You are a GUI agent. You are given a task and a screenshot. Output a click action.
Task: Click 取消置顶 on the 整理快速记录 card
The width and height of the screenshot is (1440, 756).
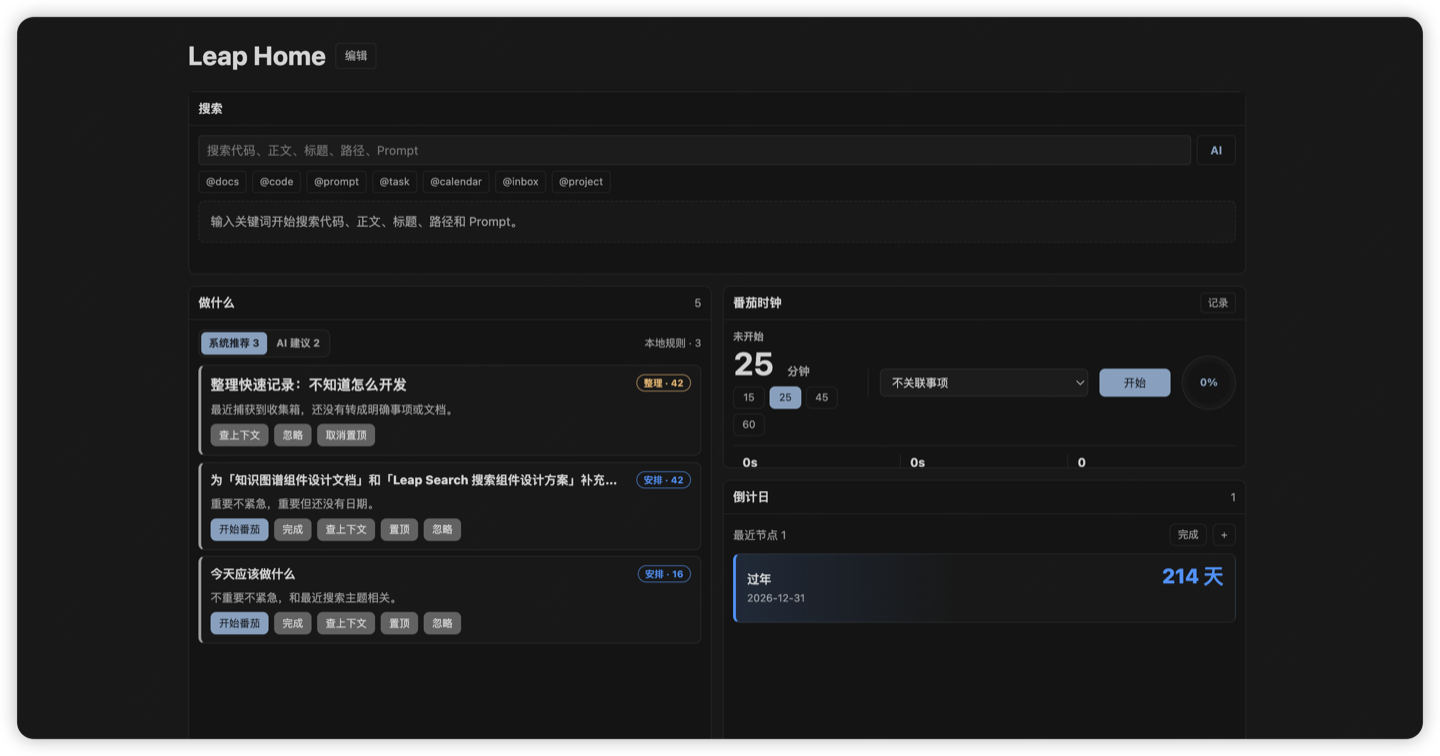(346, 435)
